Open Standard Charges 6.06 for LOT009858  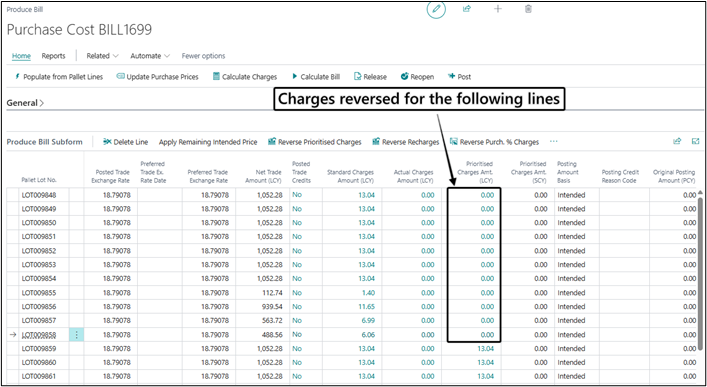pyautogui.click(x=368, y=335)
